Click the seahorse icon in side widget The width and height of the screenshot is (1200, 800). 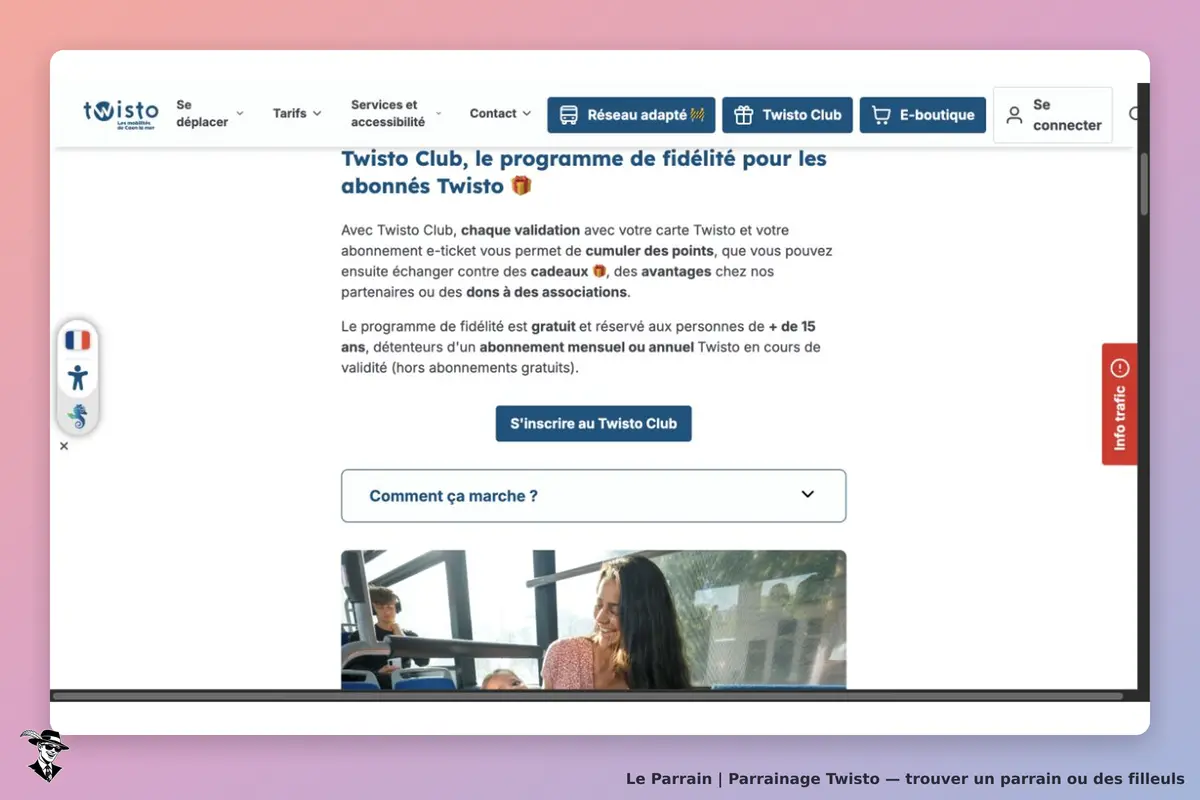tap(78, 416)
